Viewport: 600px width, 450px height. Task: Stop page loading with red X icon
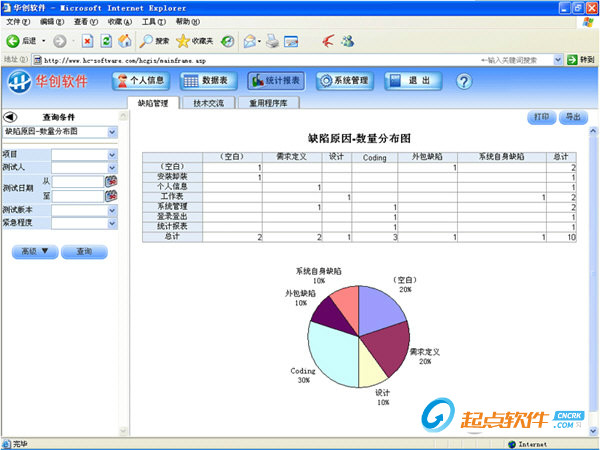(x=88, y=41)
